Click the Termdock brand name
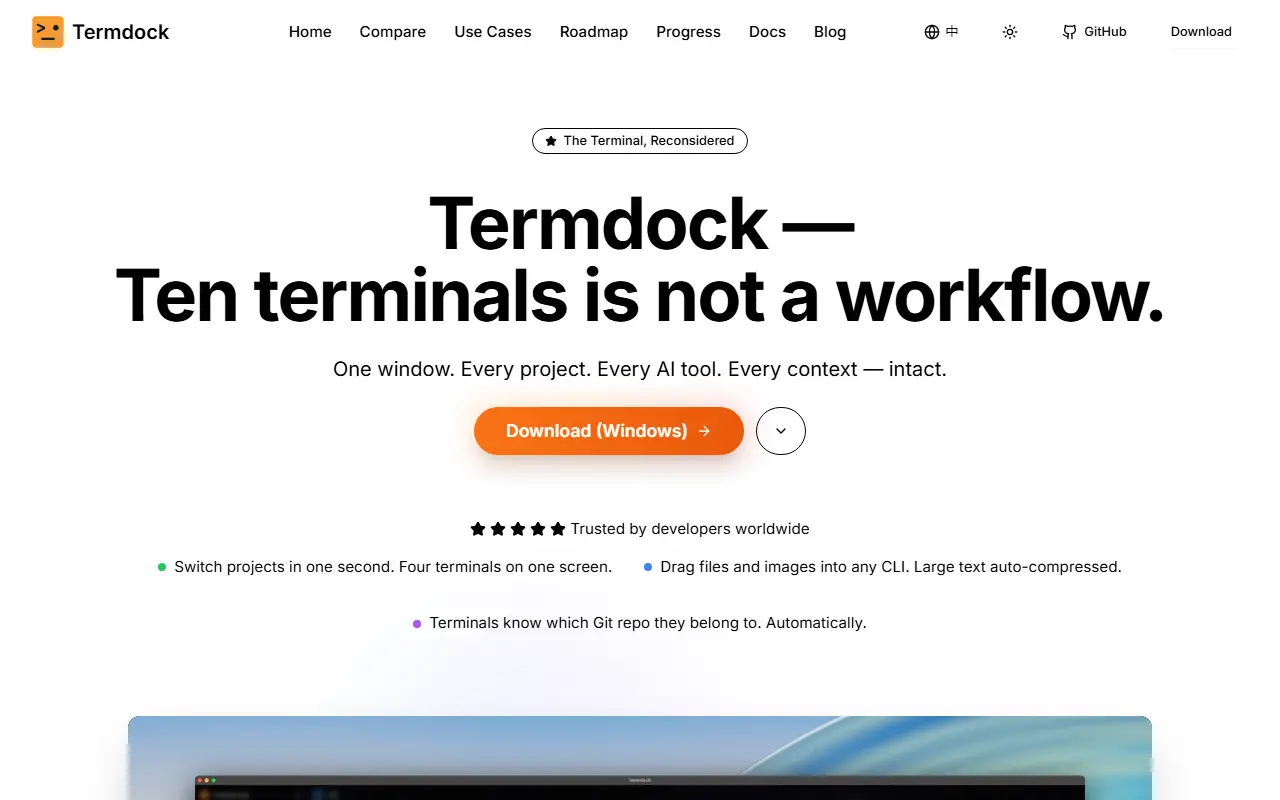This screenshot has height=800, width=1280. 121,32
